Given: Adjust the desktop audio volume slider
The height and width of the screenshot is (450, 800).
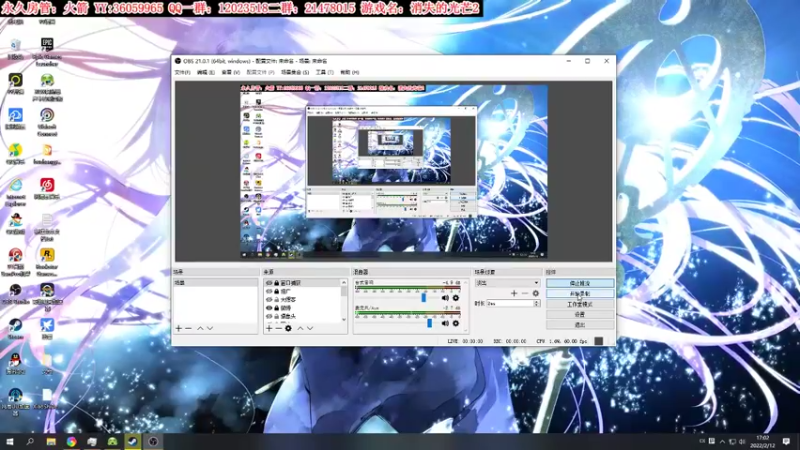Looking at the screenshot, I should tap(423, 297).
